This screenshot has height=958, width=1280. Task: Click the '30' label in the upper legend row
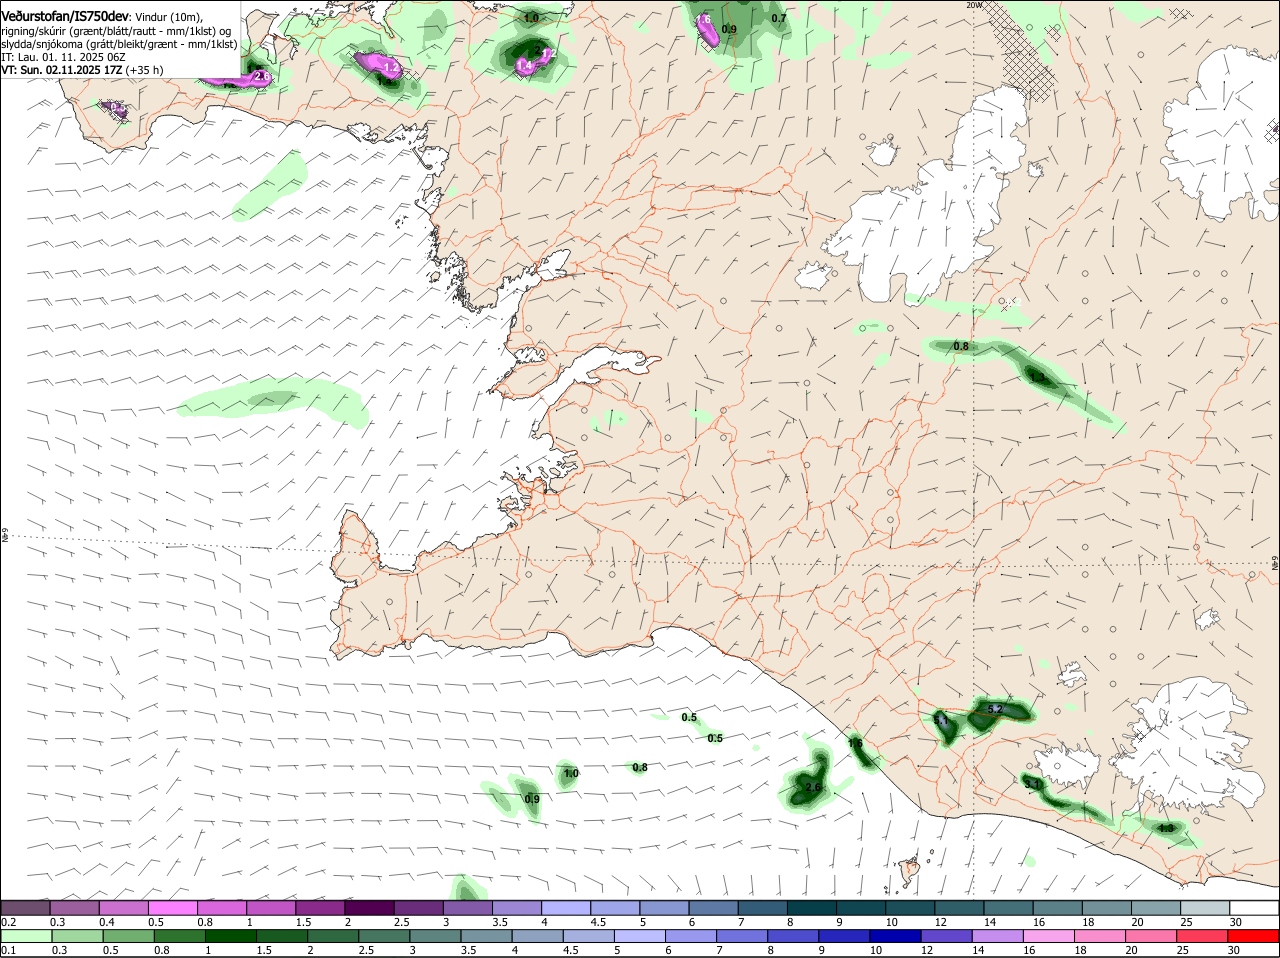coord(1236,922)
